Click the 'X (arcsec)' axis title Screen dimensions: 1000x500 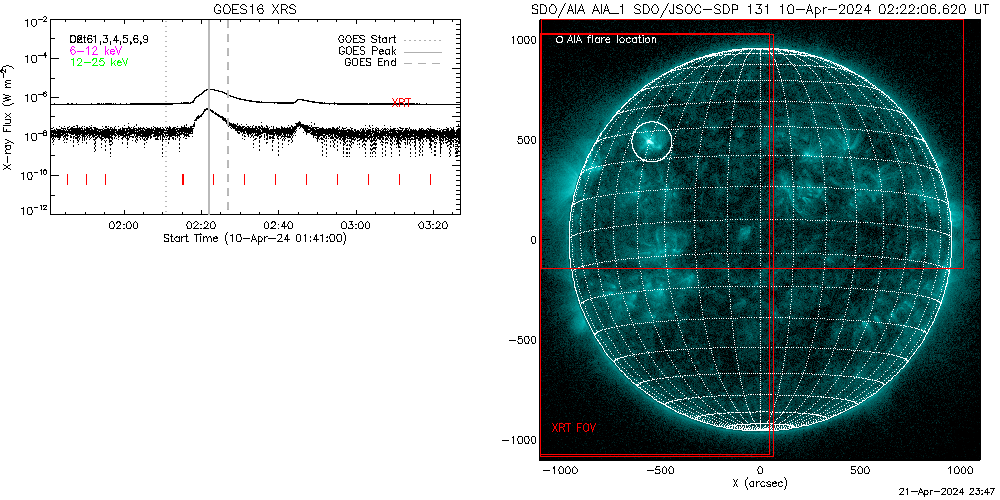pyautogui.click(x=760, y=484)
